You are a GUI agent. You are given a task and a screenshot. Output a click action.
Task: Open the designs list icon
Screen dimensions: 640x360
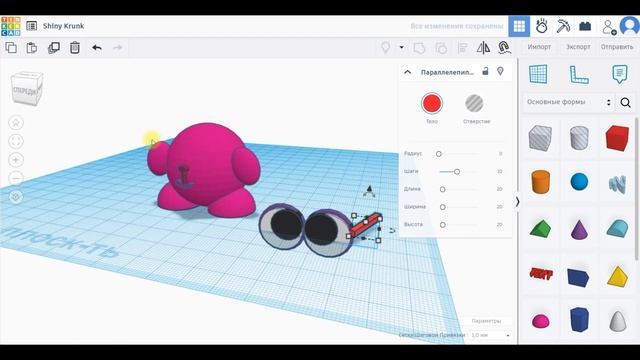coord(31,26)
